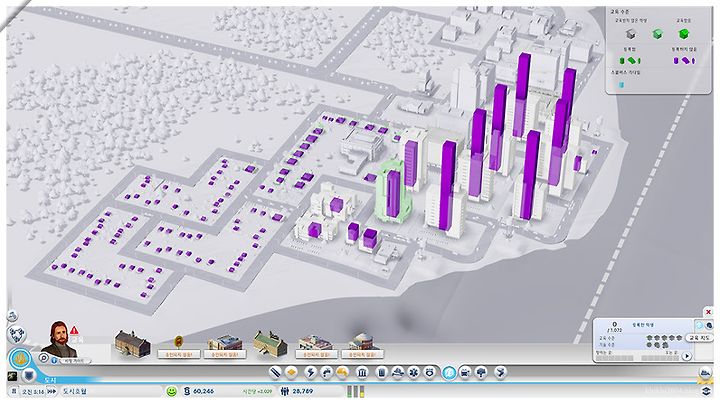Click the green happy face approval icon

172,392
